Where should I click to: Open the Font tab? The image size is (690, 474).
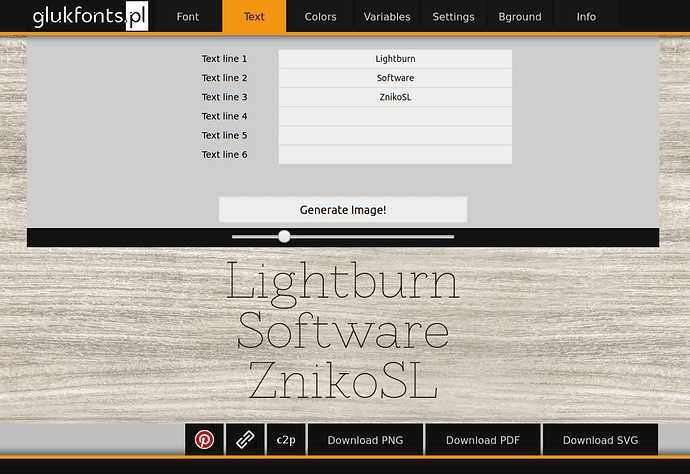tap(188, 16)
